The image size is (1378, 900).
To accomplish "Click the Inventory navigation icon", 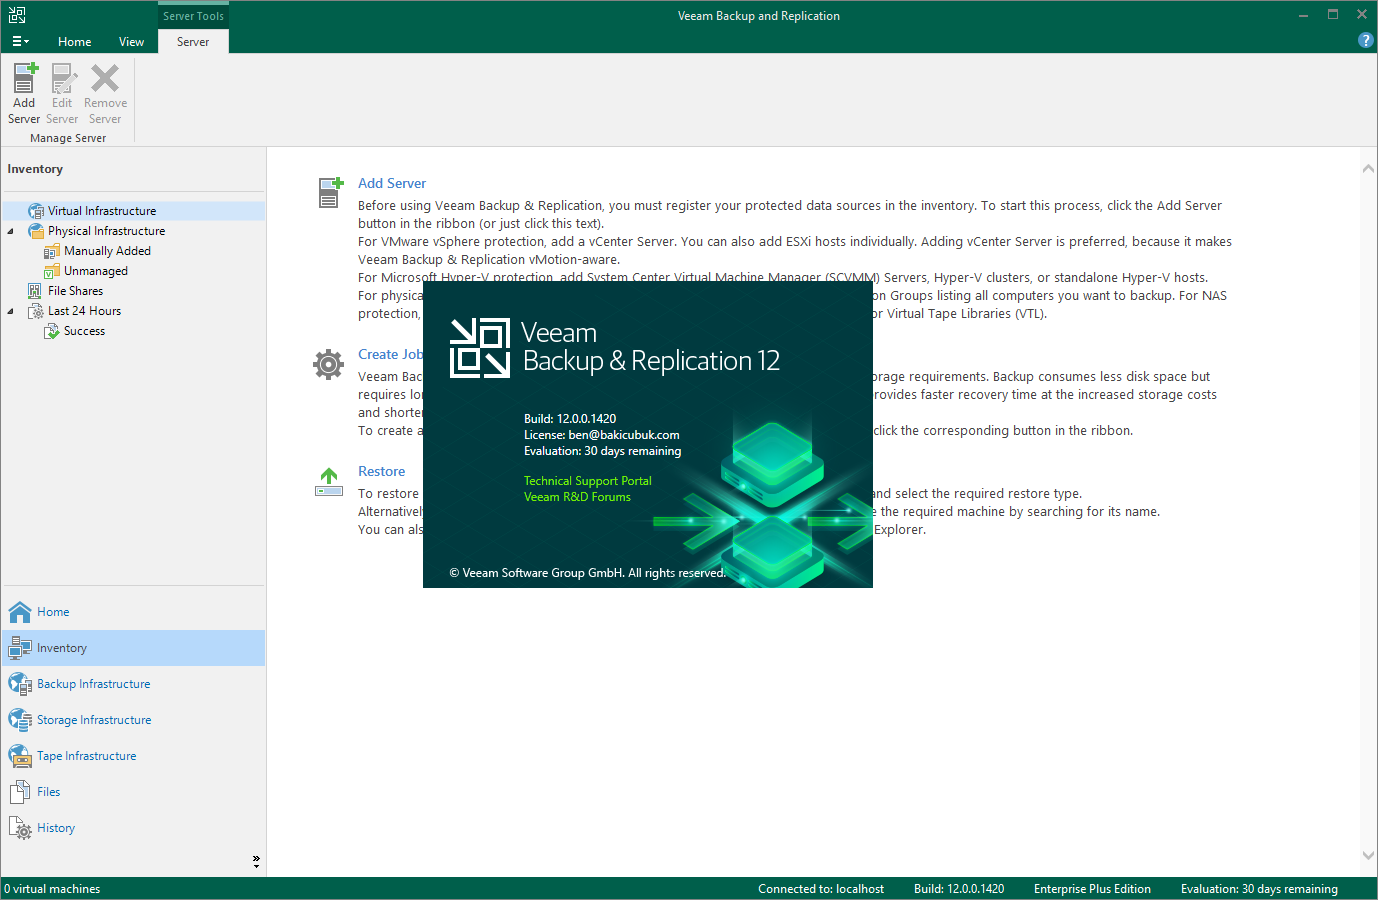I will [x=20, y=648].
